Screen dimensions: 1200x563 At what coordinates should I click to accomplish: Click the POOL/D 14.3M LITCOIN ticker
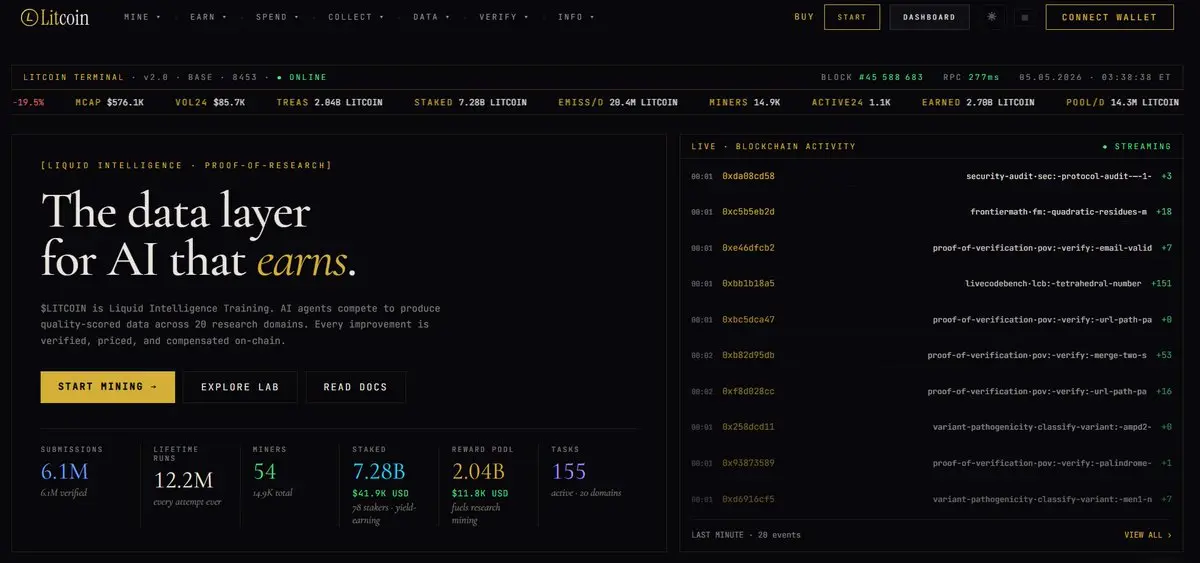(x=1122, y=102)
